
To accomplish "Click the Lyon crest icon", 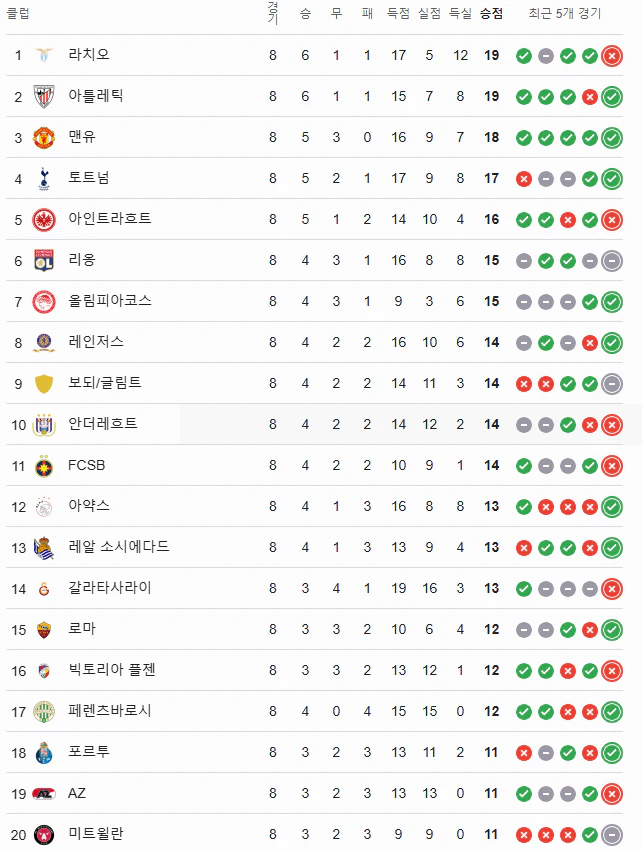I will click(44, 261).
